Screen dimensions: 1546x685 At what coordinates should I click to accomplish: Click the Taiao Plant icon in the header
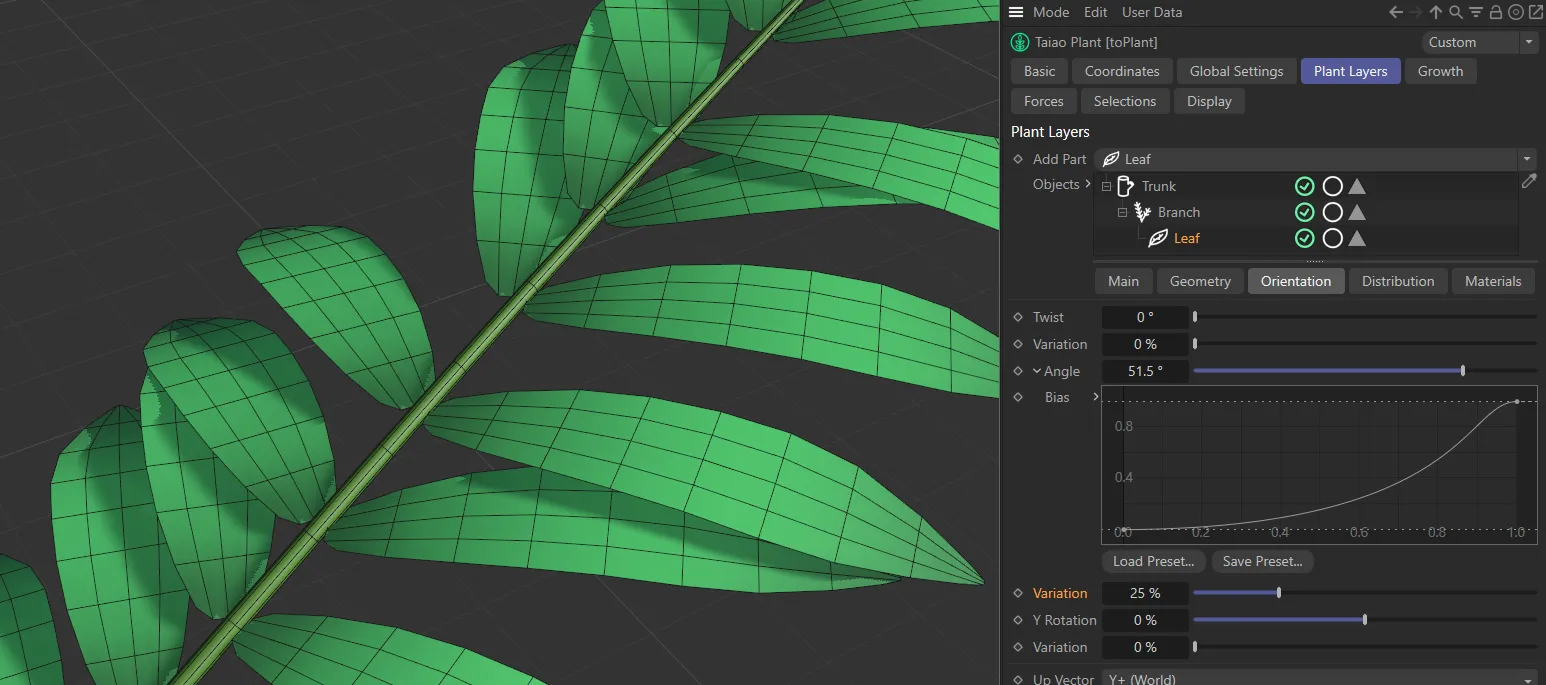coord(1020,42)
